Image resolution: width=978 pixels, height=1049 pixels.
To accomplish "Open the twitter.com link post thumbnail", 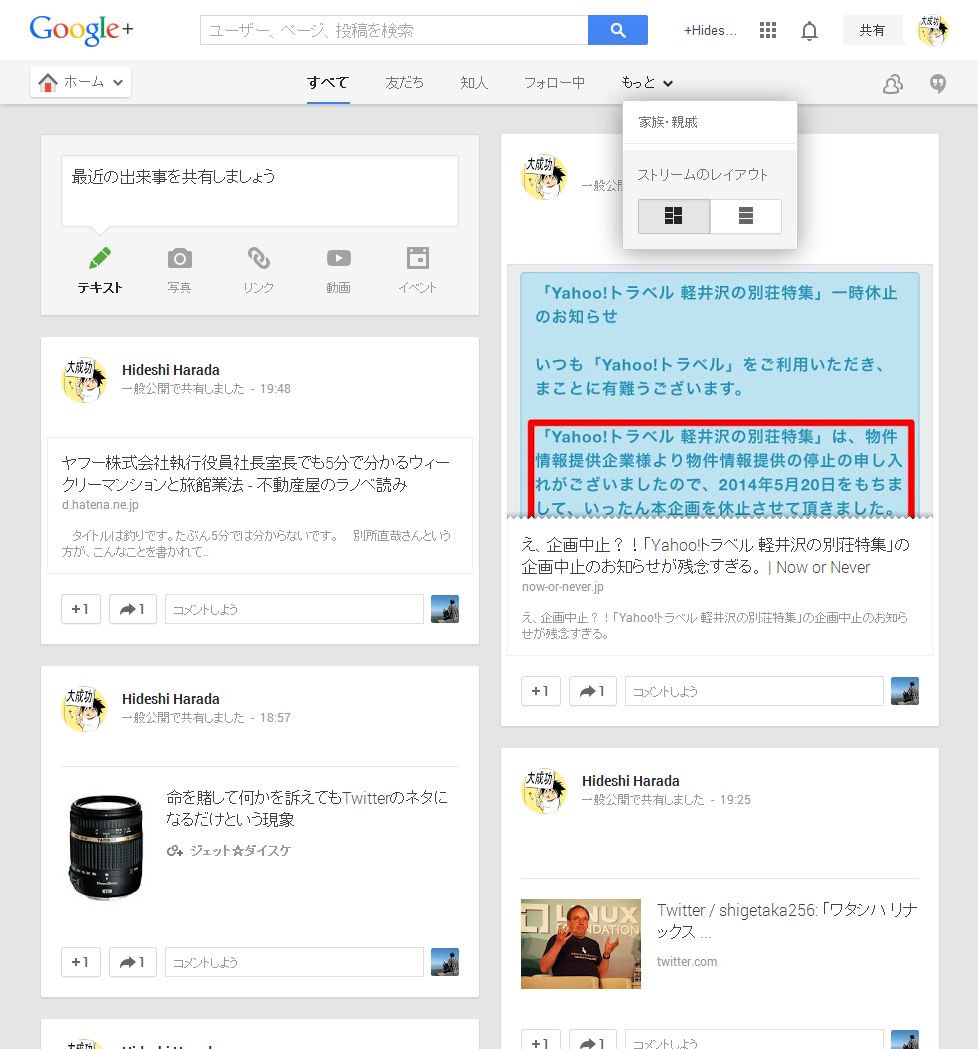I will click(580, 943).
